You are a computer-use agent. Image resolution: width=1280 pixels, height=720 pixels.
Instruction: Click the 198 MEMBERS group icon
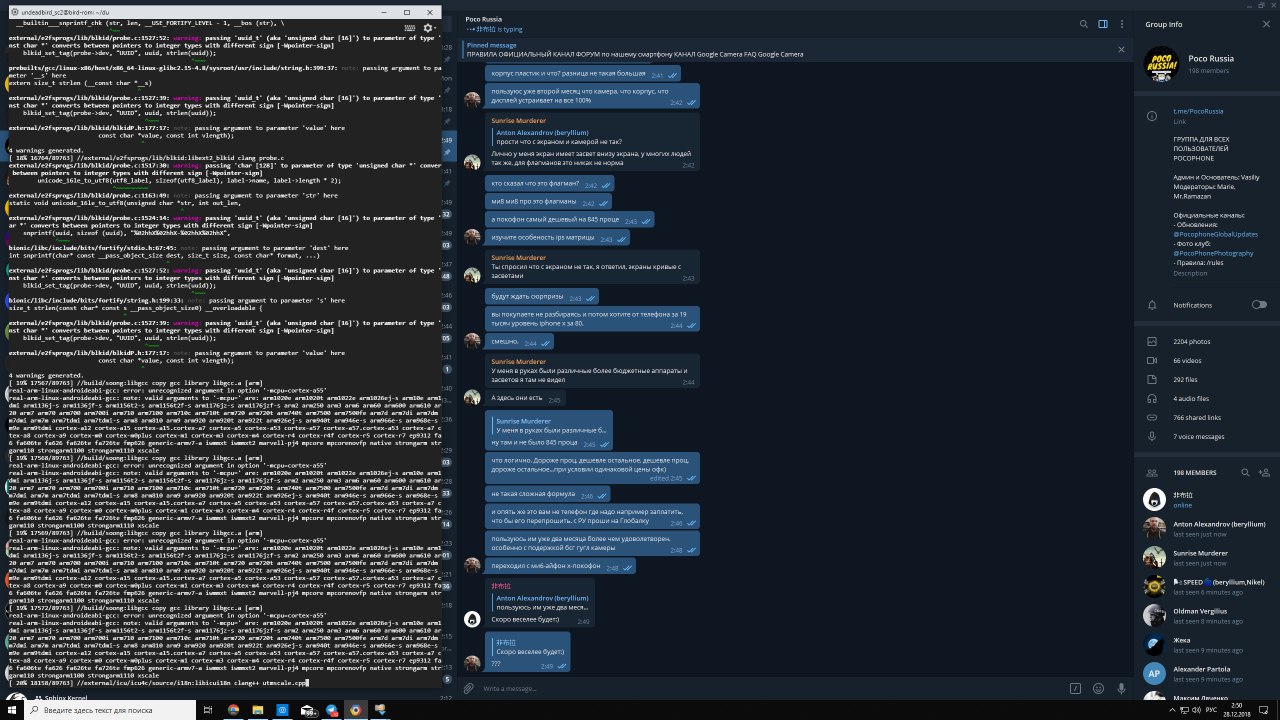click(1152, 472)
